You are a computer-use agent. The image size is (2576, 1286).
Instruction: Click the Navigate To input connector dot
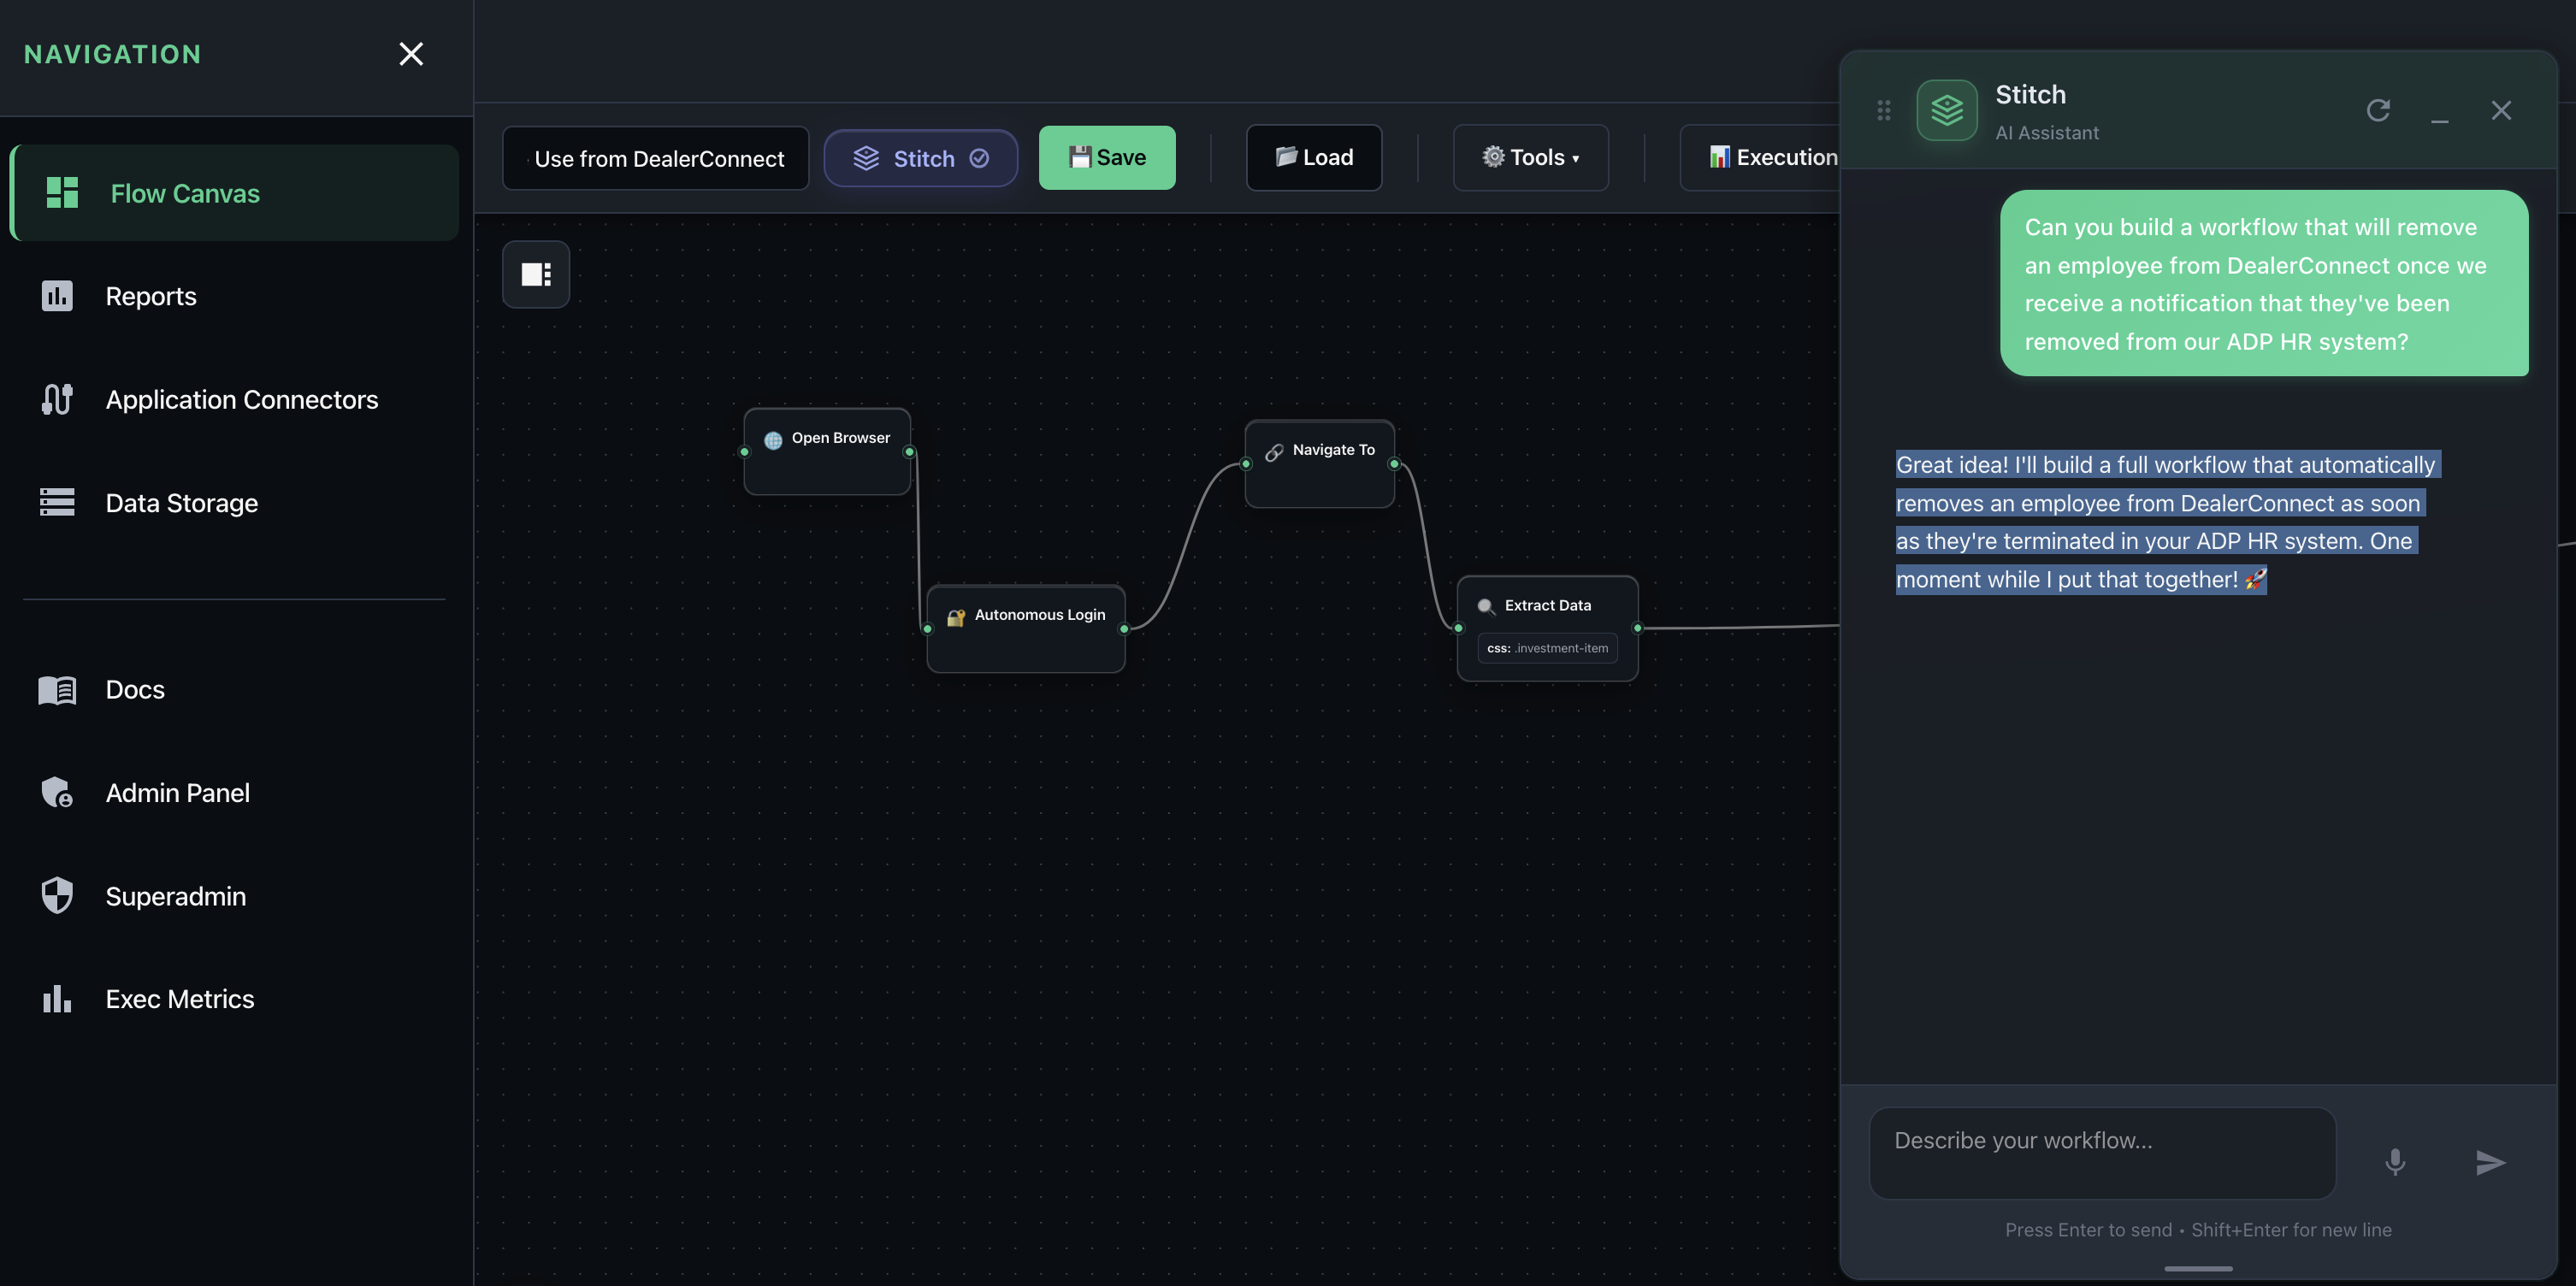pos(1246,464)
